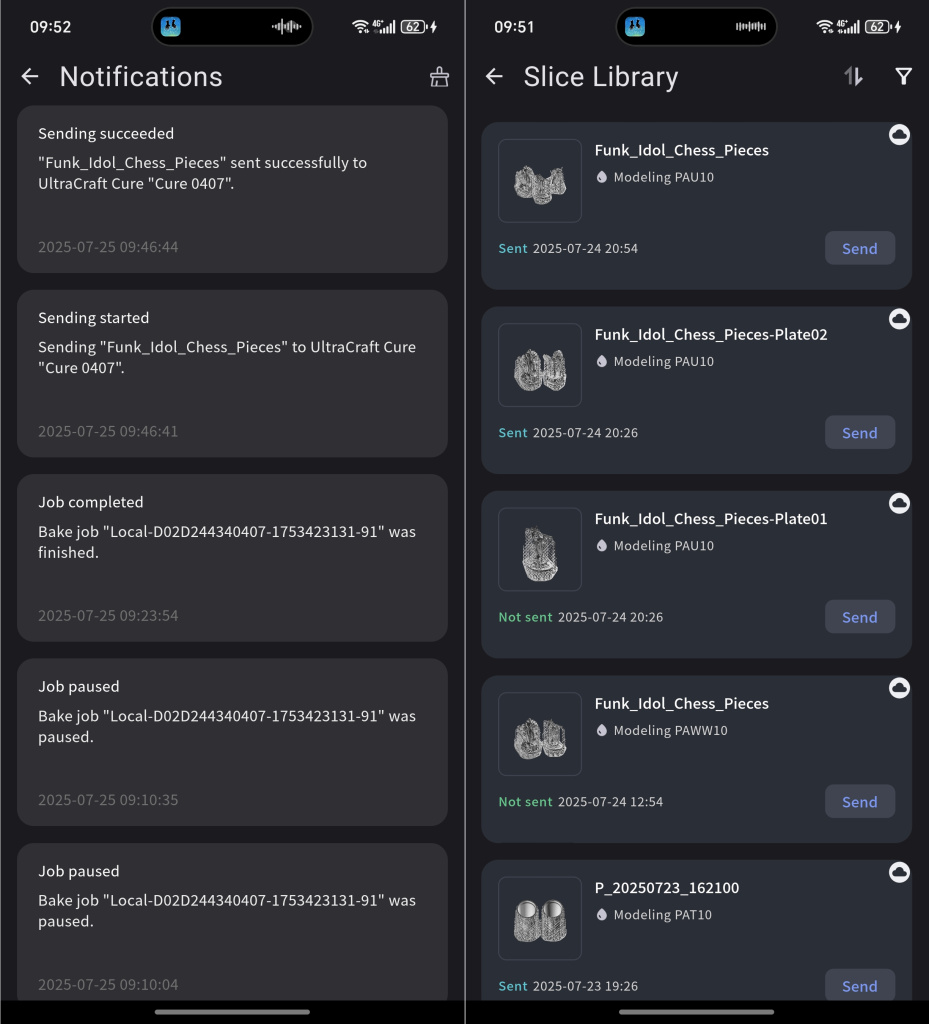Open the "Job paused" notification from 09:10:35

coord(232,741)
